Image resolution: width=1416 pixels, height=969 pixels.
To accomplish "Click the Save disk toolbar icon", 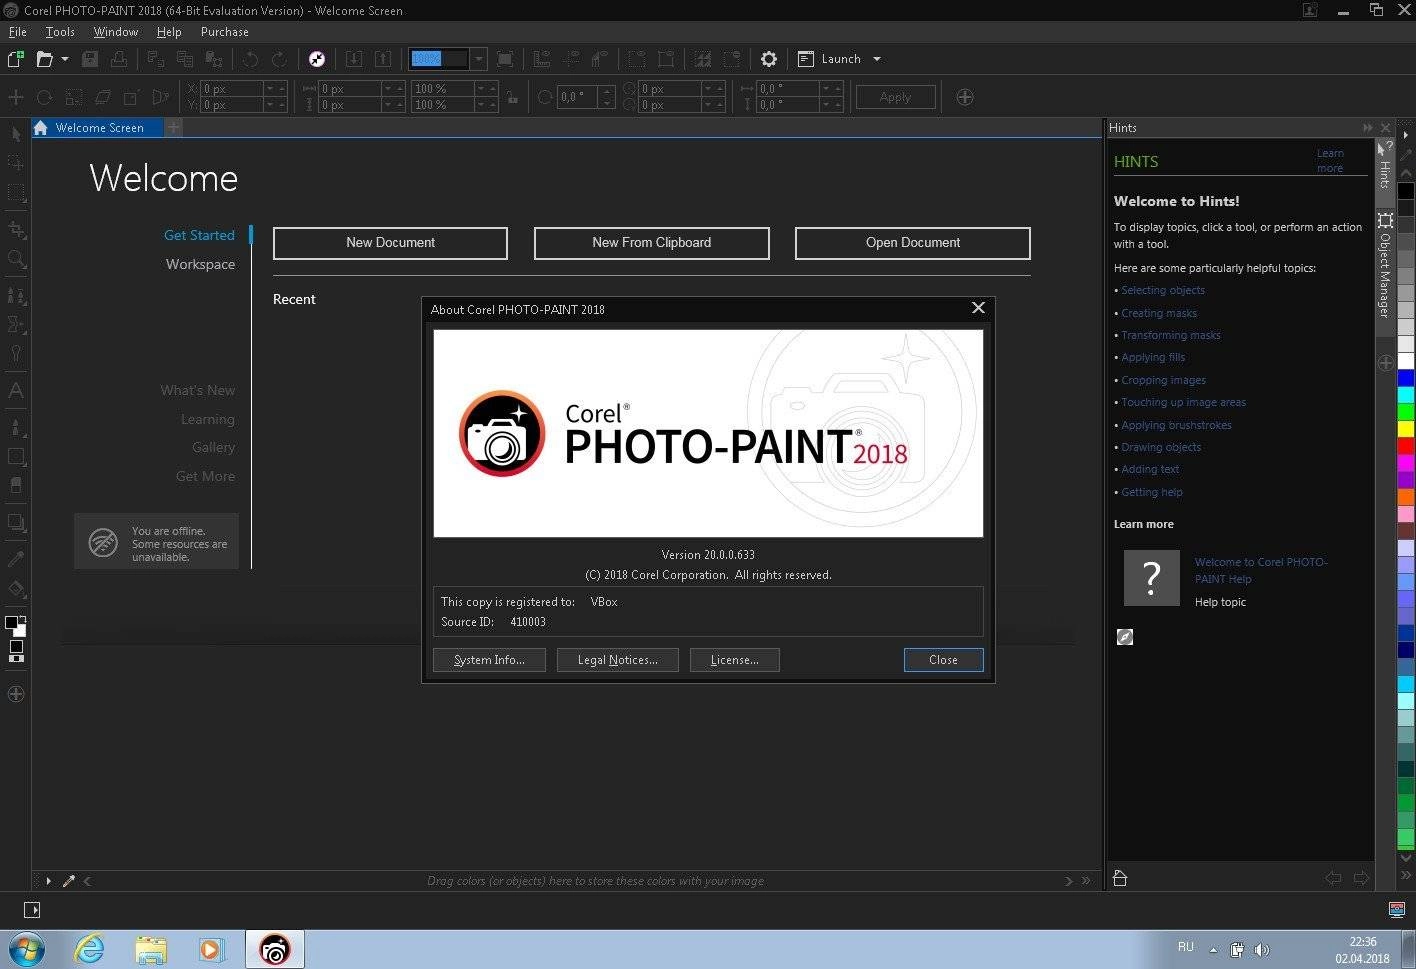I will pyautogui.click(x=90, y=59).
